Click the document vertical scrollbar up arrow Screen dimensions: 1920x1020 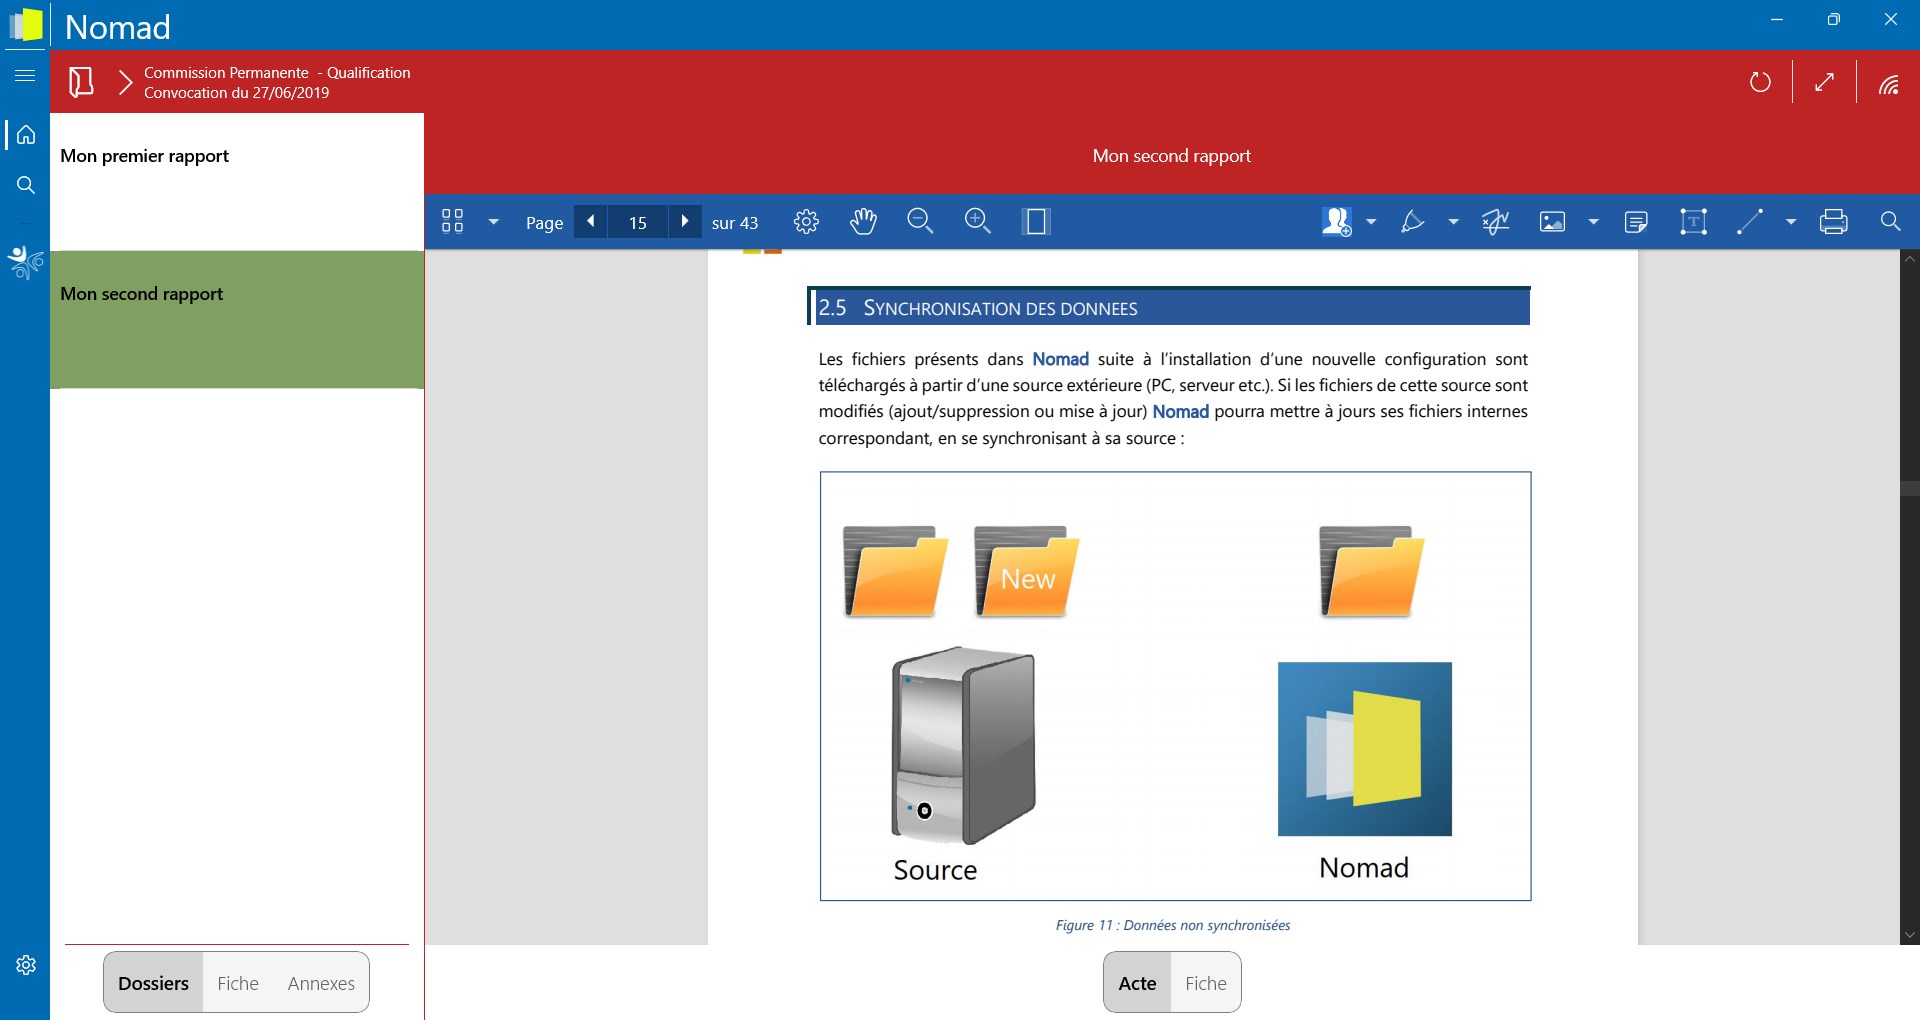[1910, 258]
